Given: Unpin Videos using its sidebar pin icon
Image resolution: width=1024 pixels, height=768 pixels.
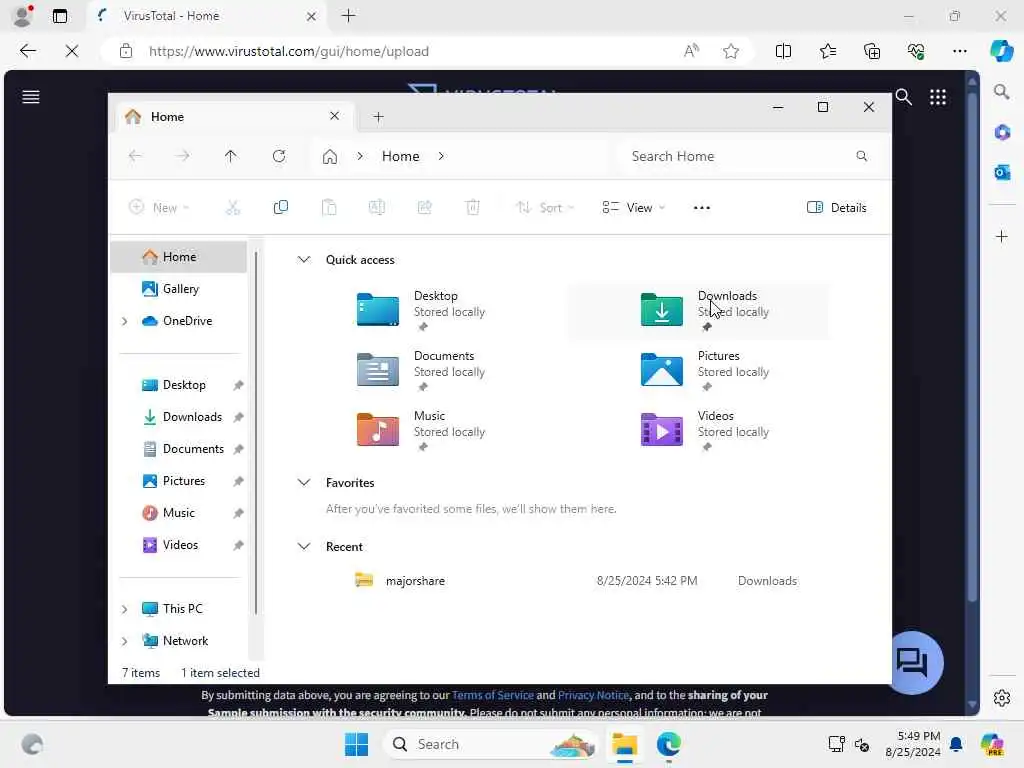Looking at the screenshot, I should (x=238, y=545).
